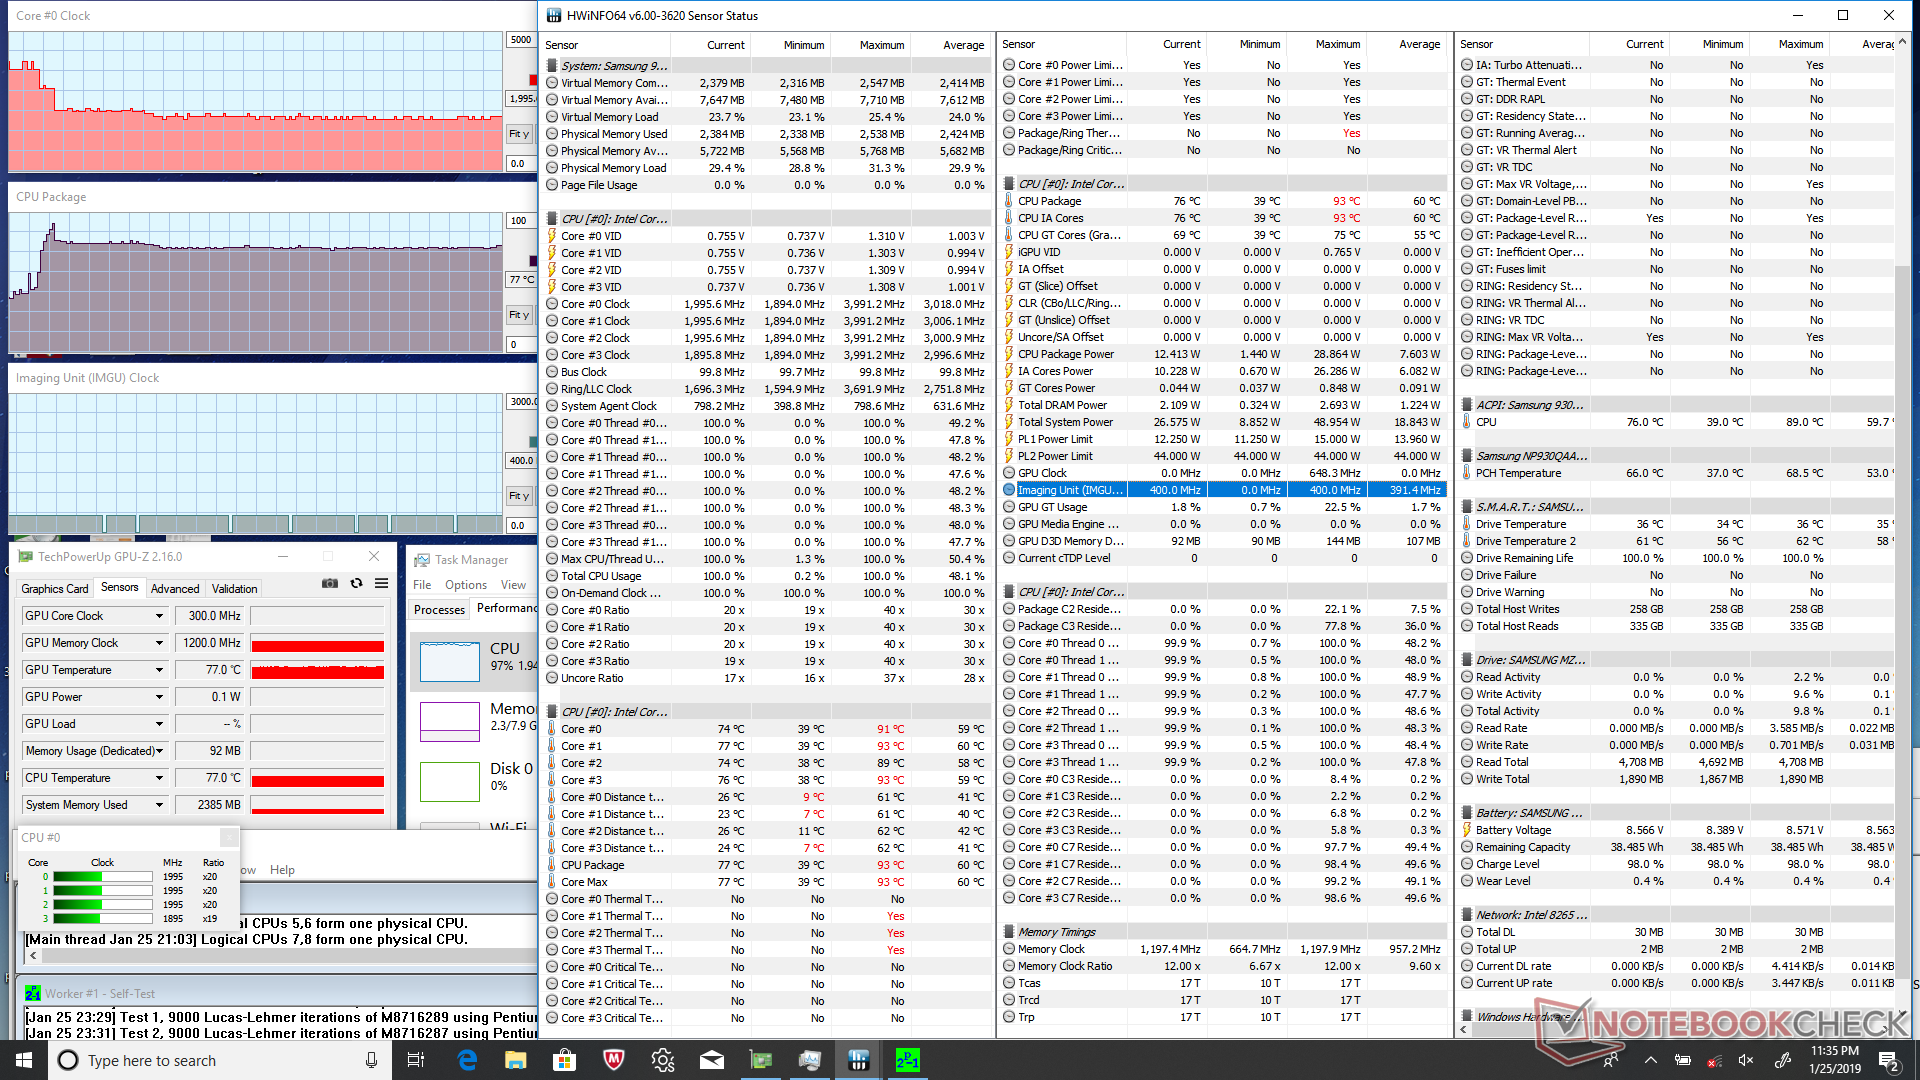The height and width of the screenshot is (1080, 1920).
Task: Open McAfee from the taskbar
Action: (x=614, y=1060)
